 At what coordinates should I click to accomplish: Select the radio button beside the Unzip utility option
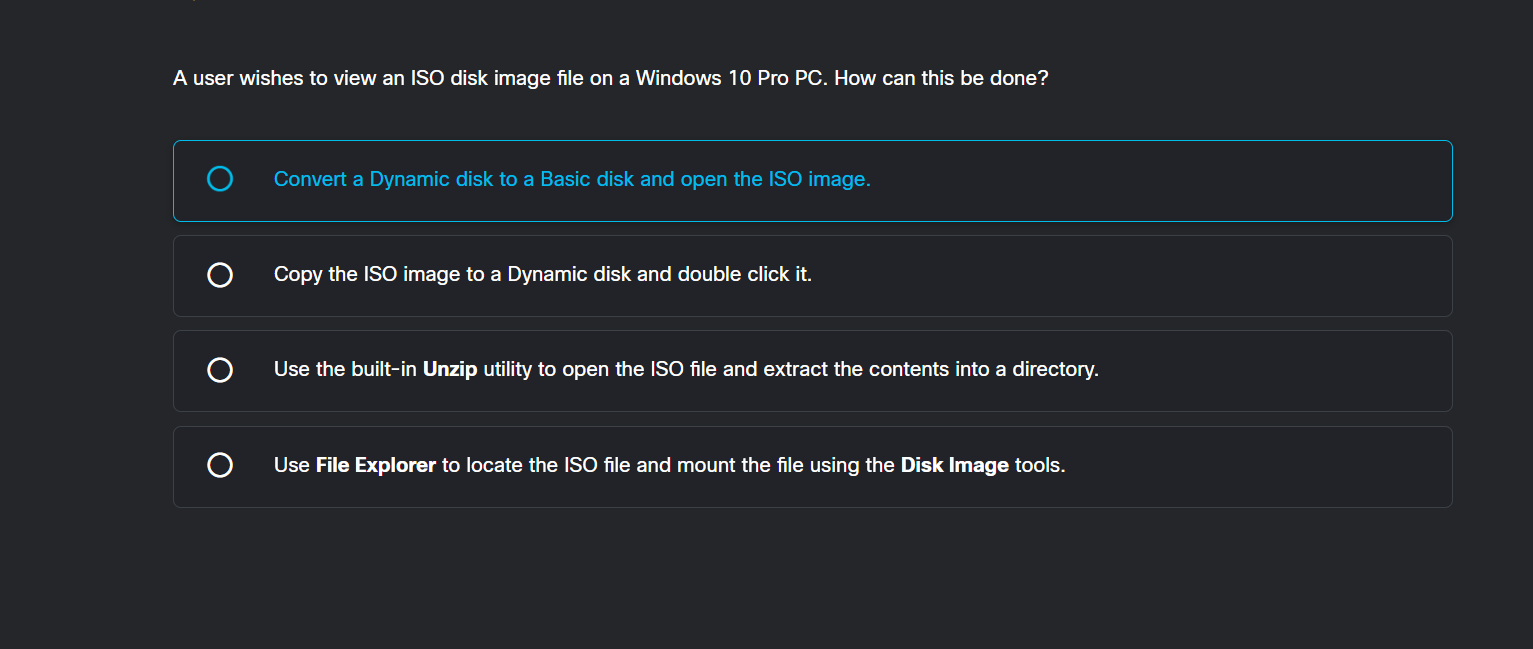(220, 369)
